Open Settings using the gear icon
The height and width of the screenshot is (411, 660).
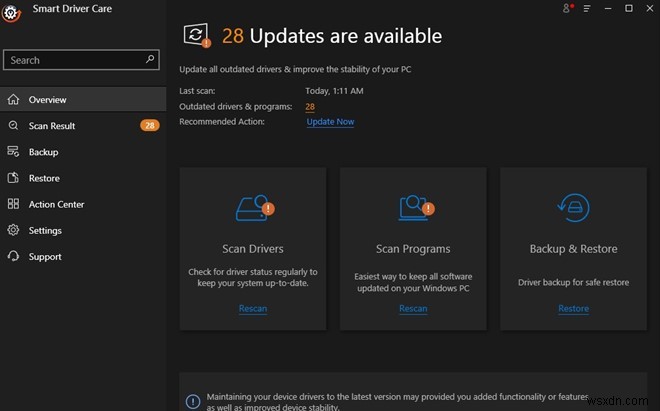pyautogui.click(x=13, y=230)
